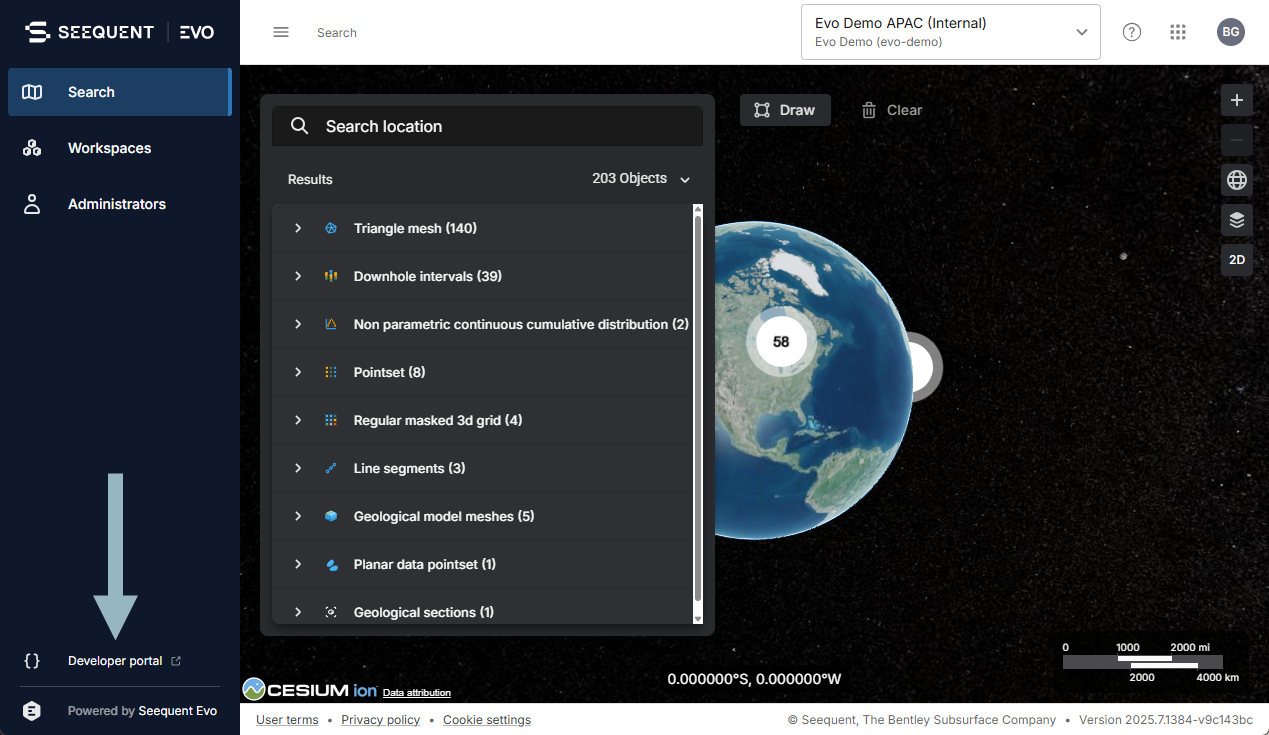Click the Line segments (3) label

pyautogui.click(x=410, y=468)
